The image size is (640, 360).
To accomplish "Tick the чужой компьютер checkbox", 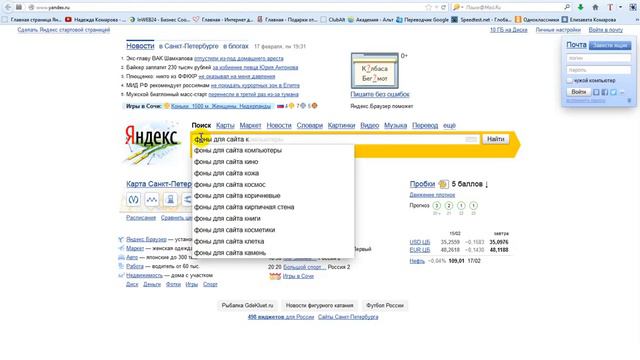I will [x=570, y=81].
